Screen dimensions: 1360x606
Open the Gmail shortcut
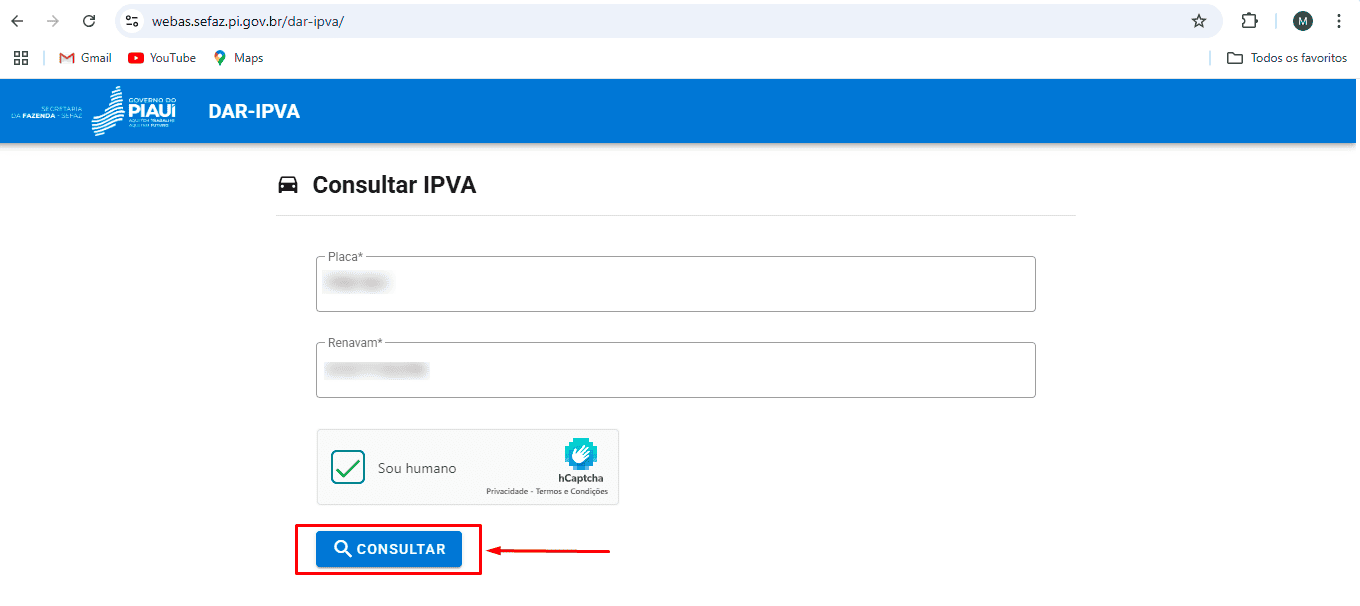coord(84,57)
